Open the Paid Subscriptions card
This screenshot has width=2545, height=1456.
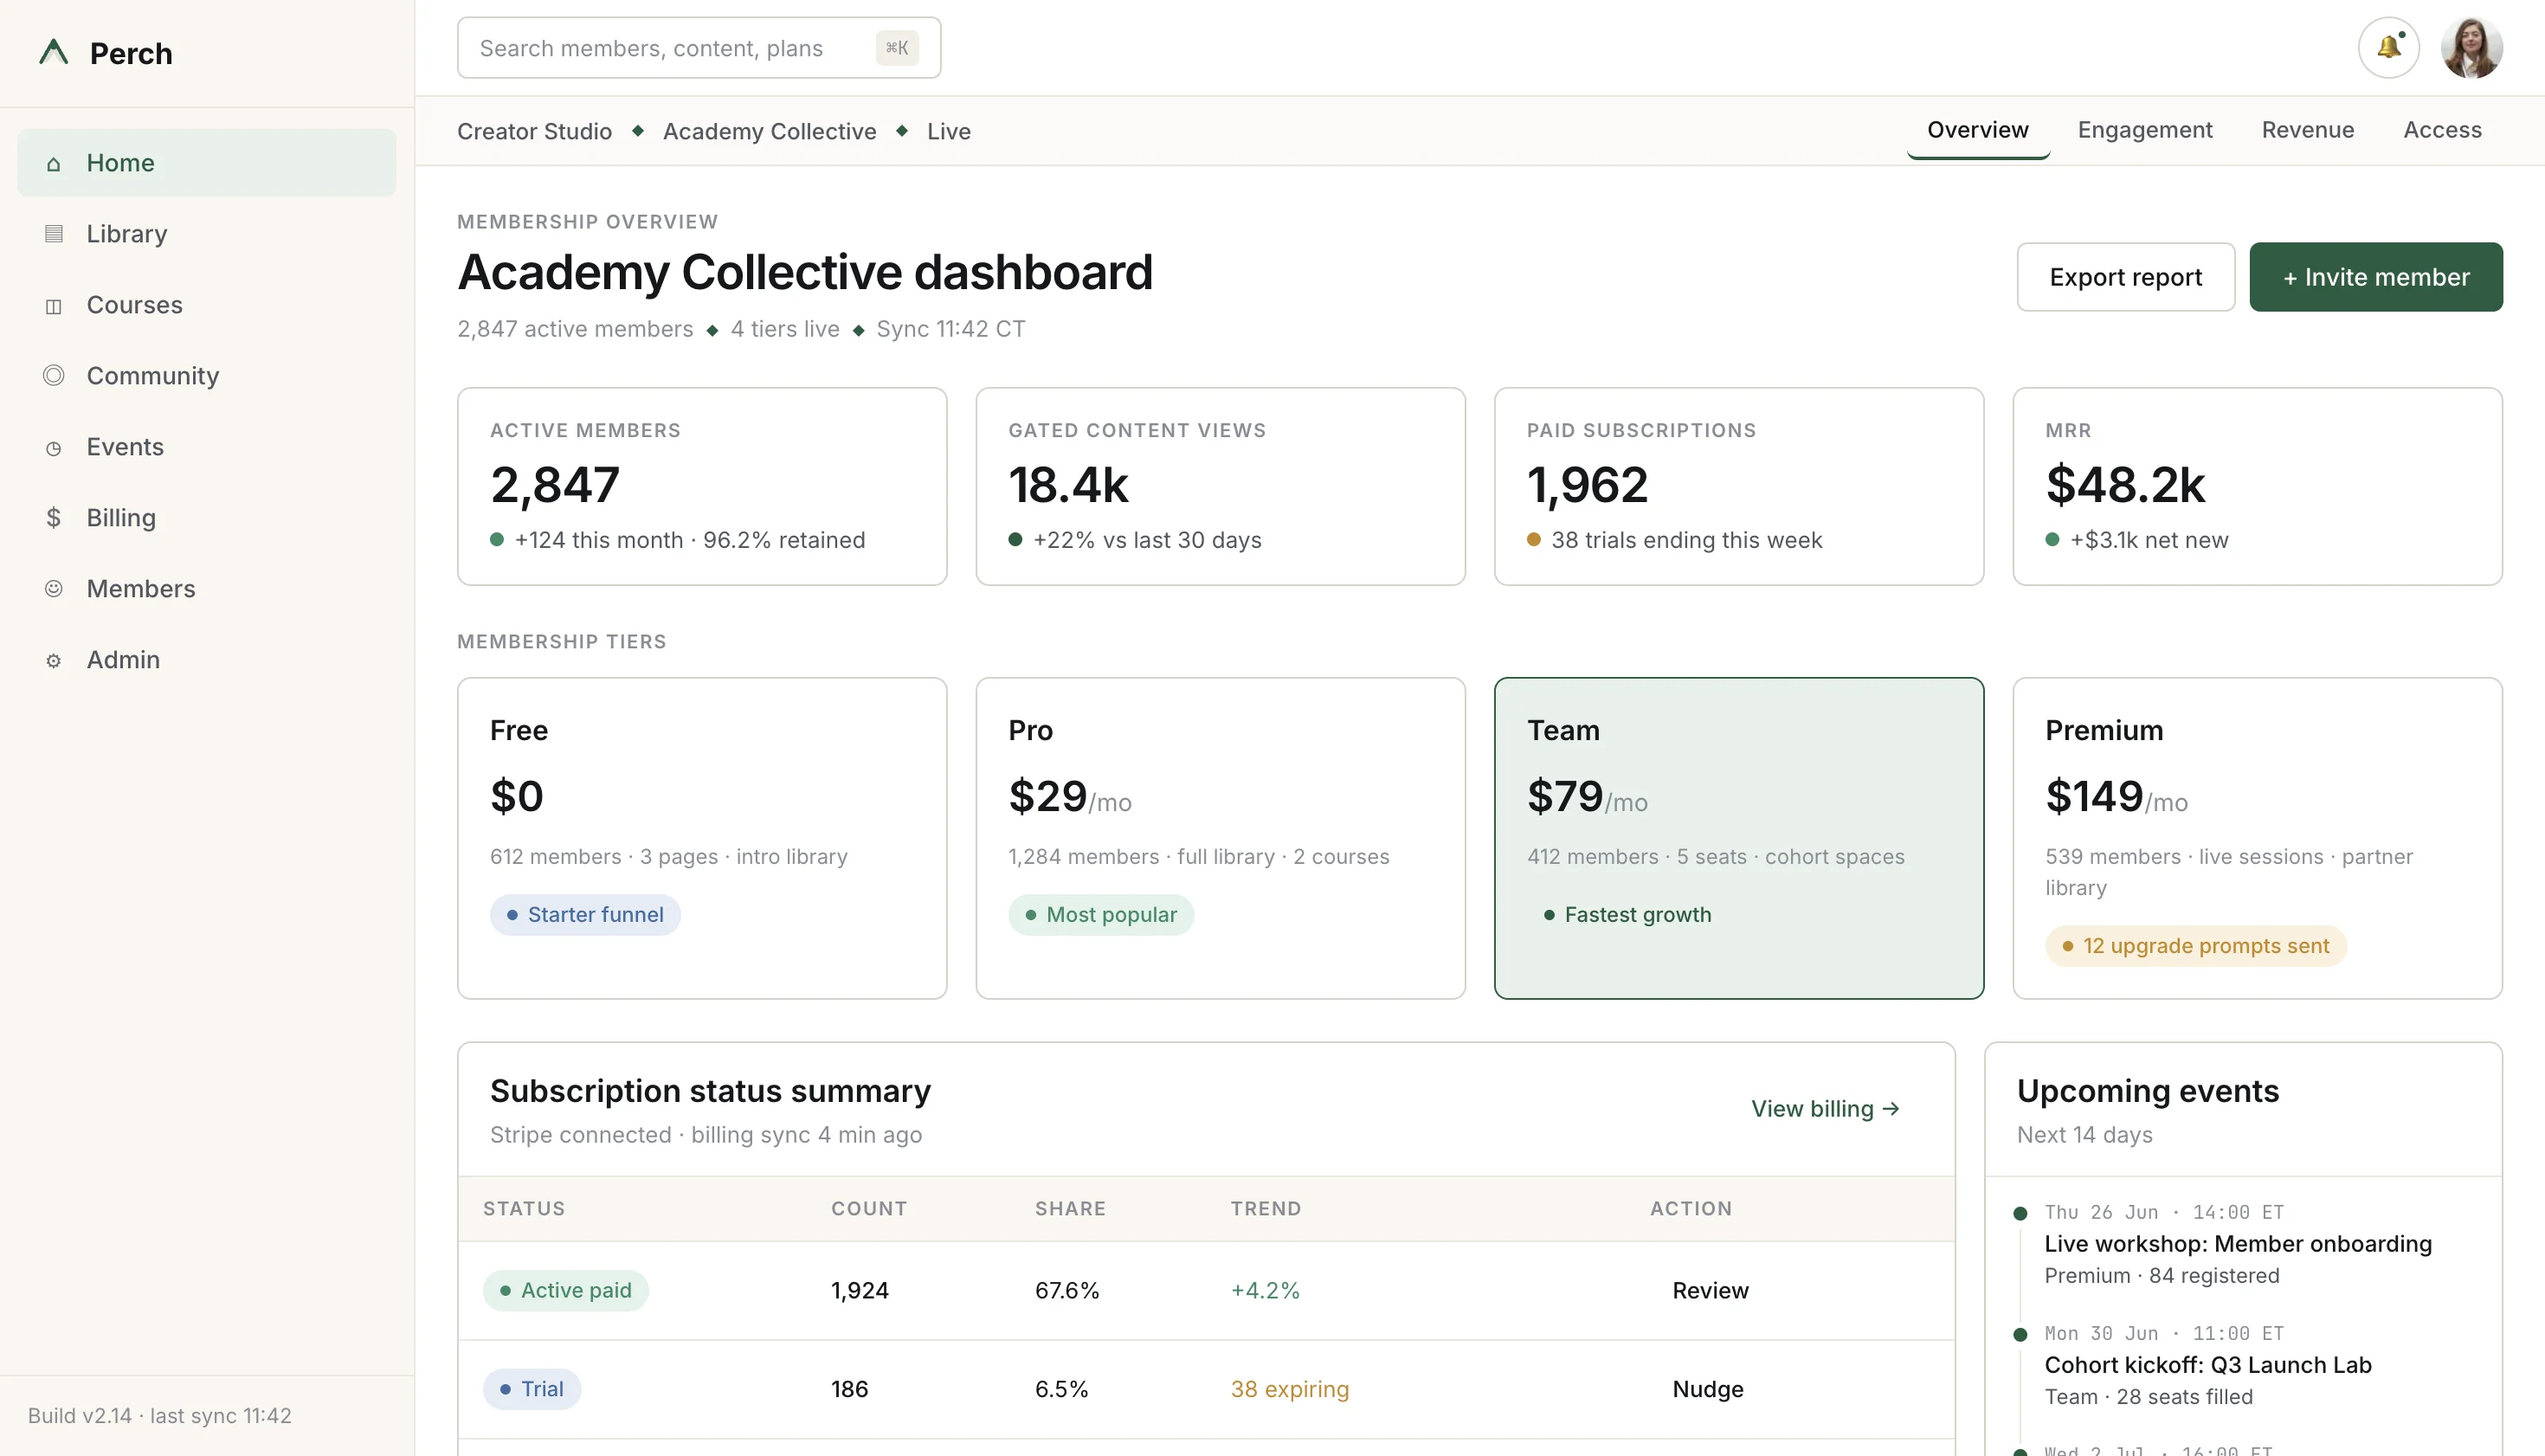pyautogui.click(x=1739, y=487)
